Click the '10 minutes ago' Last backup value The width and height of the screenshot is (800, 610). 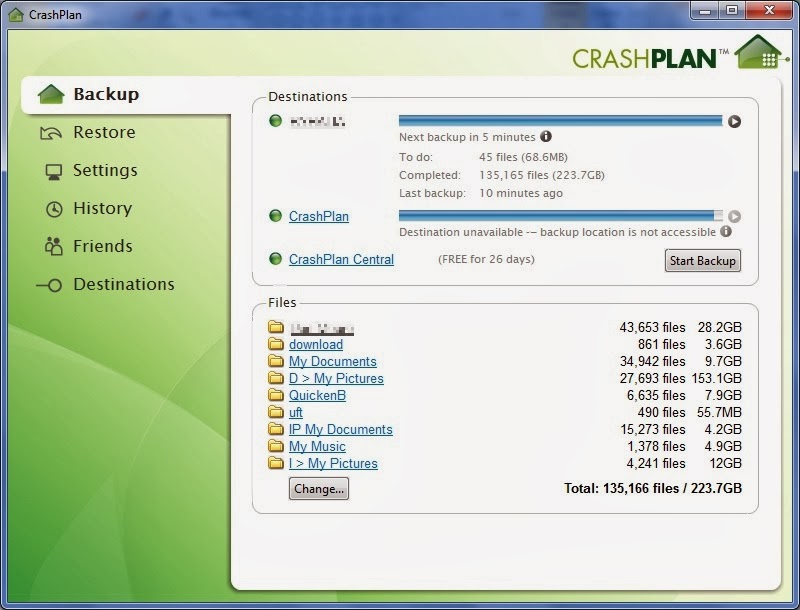coord(521,193)
